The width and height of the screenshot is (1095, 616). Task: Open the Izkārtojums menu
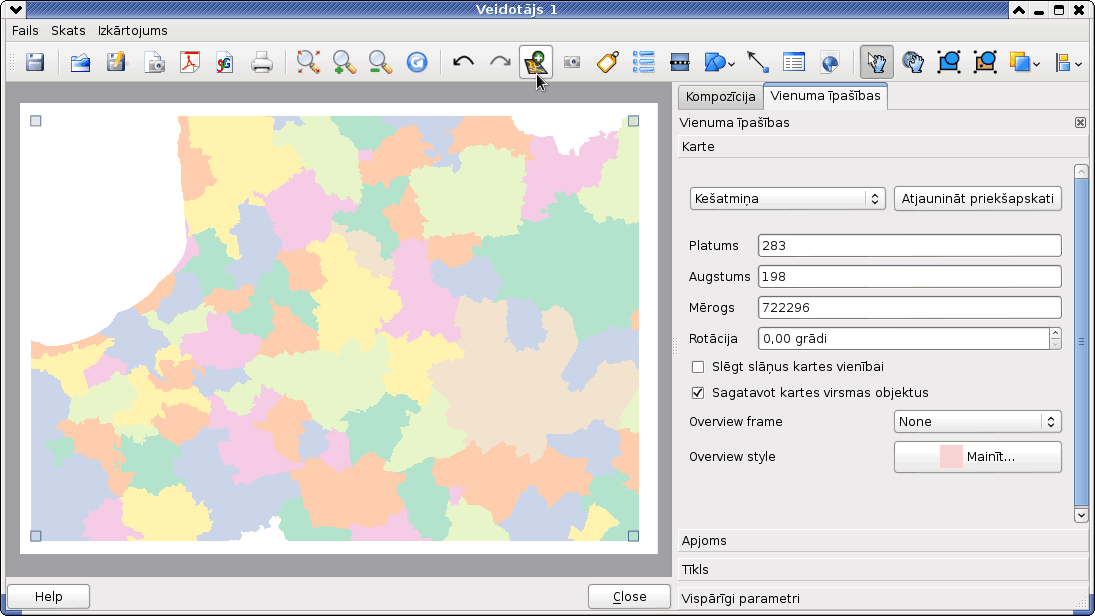coord(133,31)
